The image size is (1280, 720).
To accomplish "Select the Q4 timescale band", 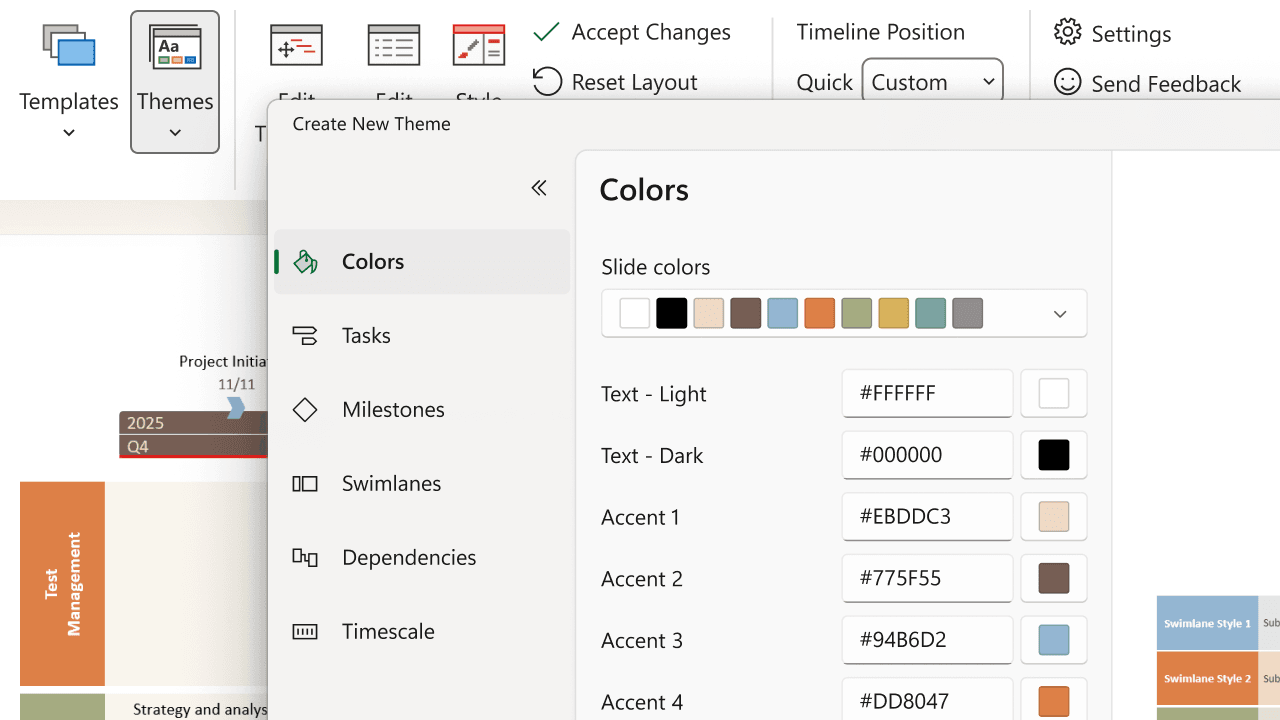I will click(193, 446).
